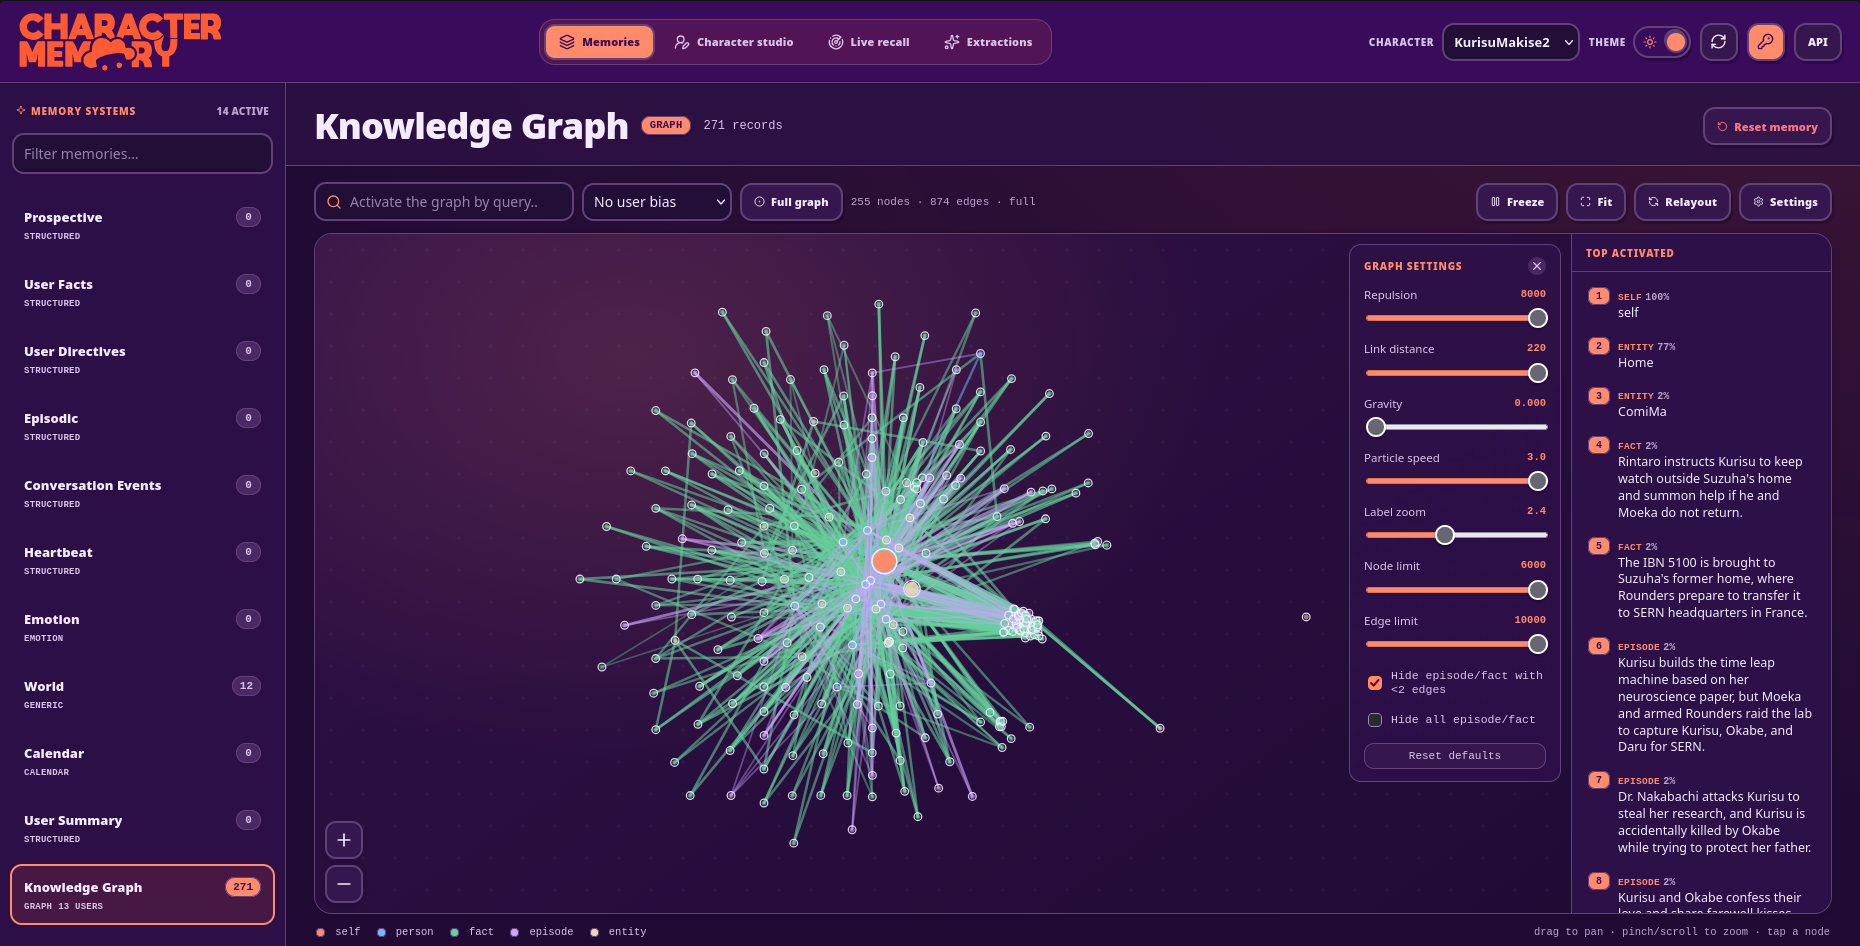Open the Memories tab

tap(599, 42)
